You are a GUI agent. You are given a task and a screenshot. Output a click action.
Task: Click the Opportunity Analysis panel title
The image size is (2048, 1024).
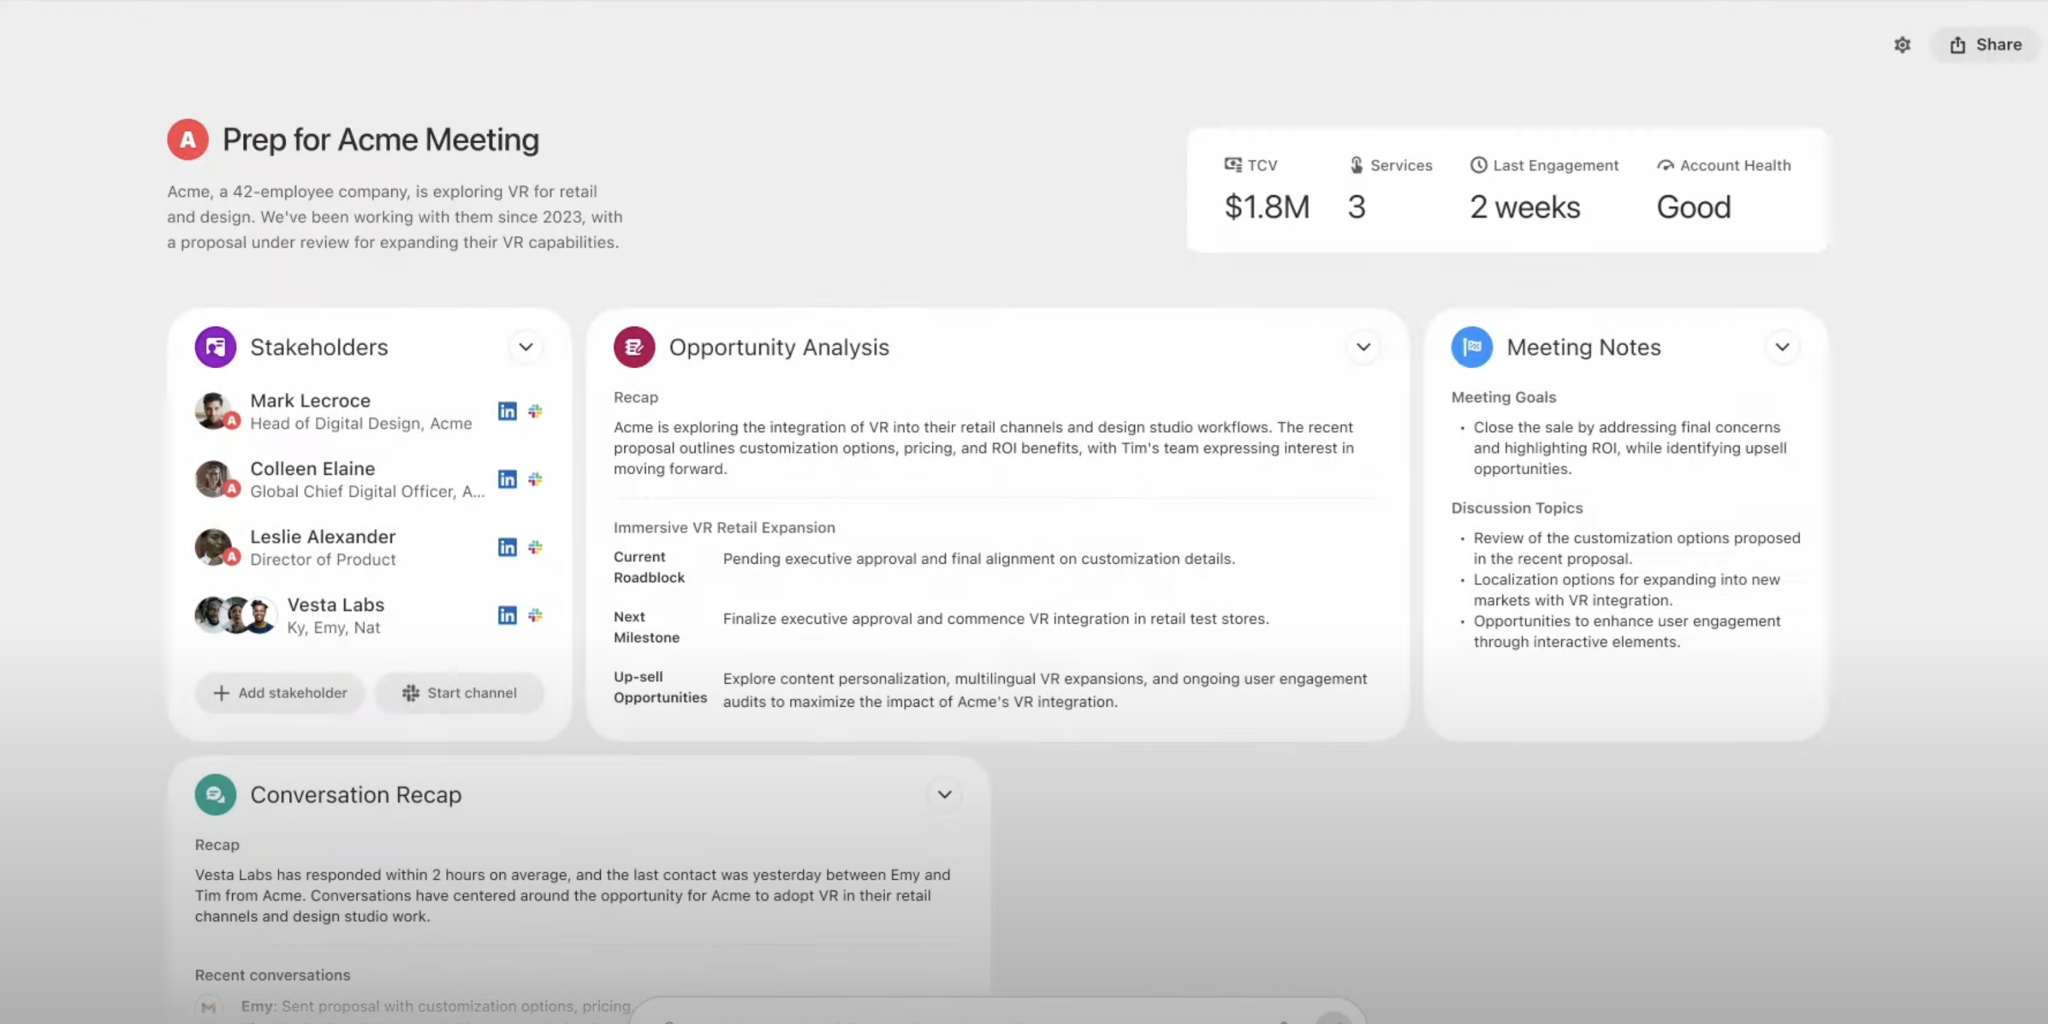[779, 347]
